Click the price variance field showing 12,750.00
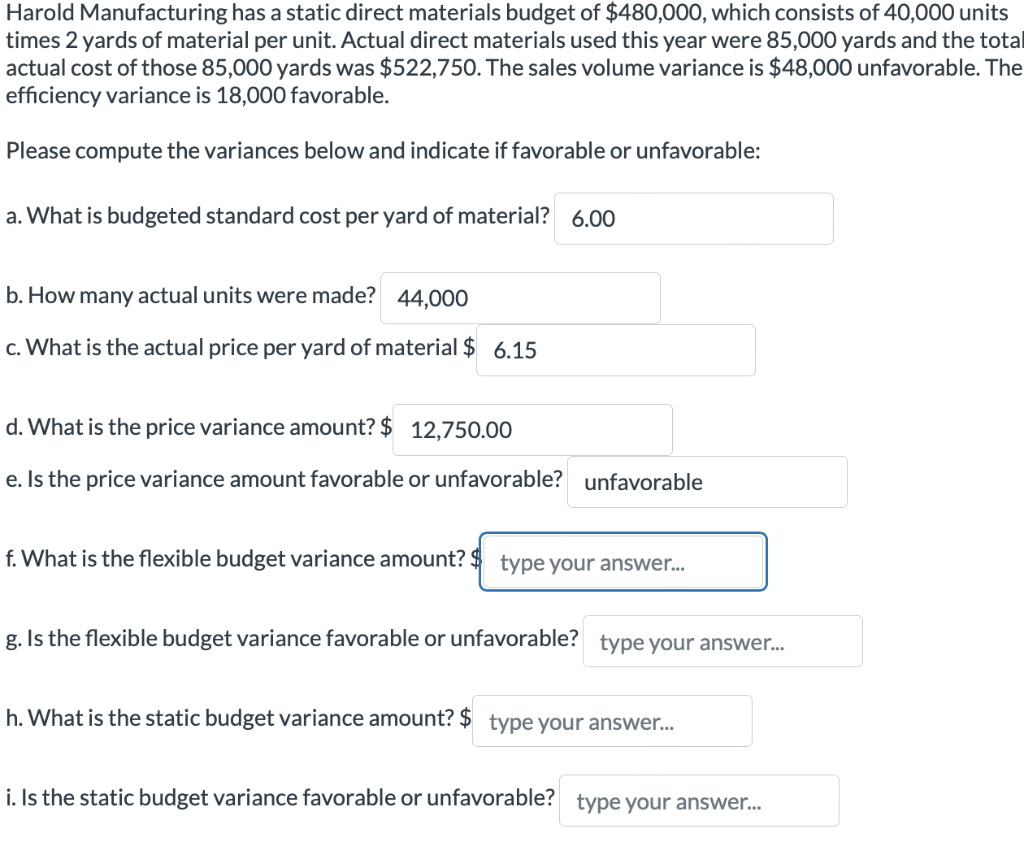This screenshot has height=842, width=1024. point(532,429)
